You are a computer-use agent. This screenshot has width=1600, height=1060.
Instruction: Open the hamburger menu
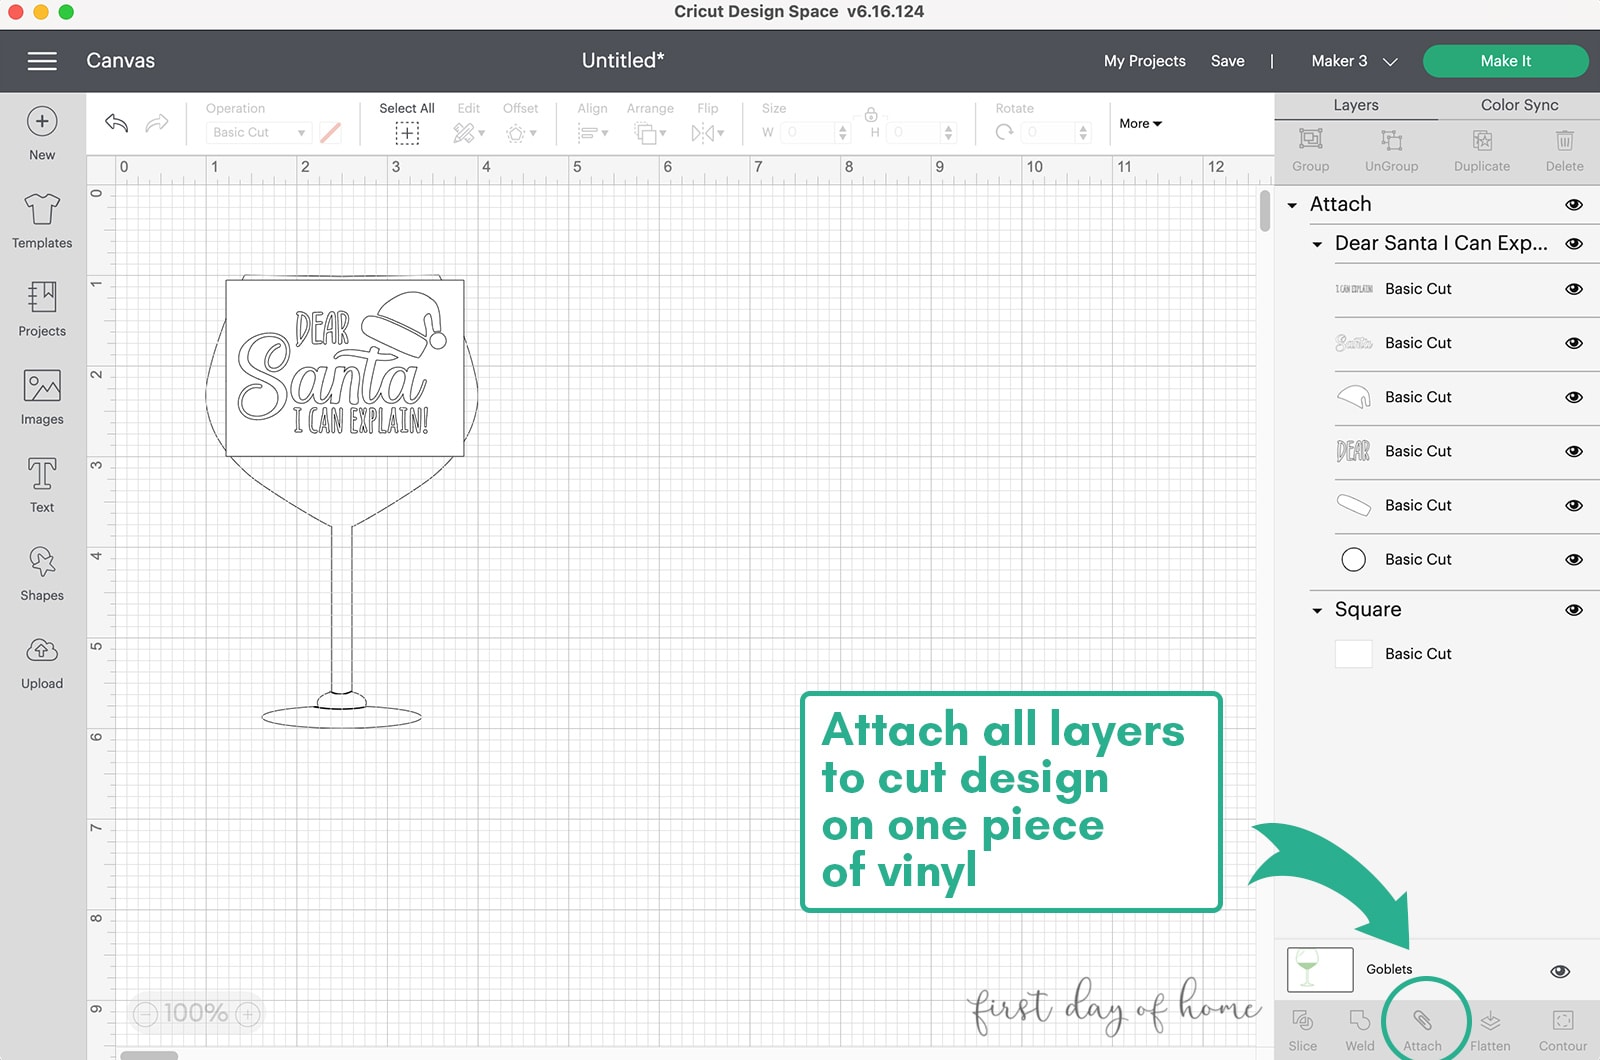tap(42, 60)
